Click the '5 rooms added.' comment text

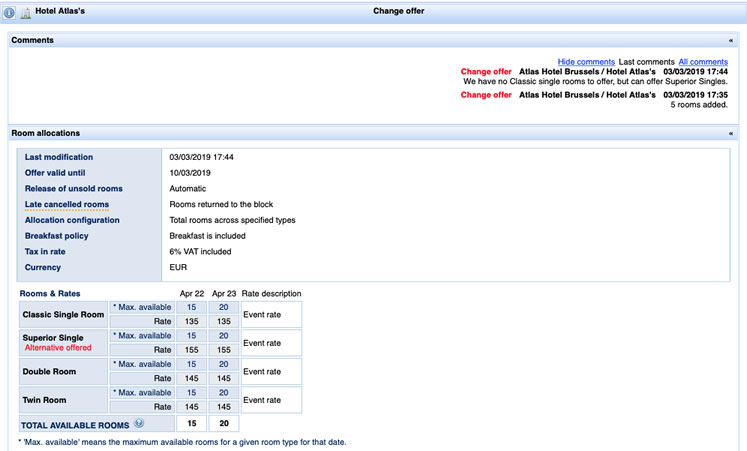point(699,105)
